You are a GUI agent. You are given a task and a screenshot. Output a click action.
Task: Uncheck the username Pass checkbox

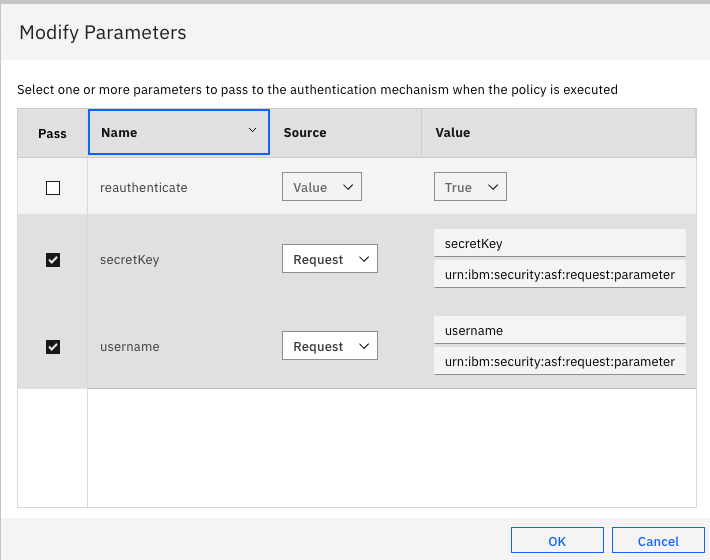tap(53, 347)
